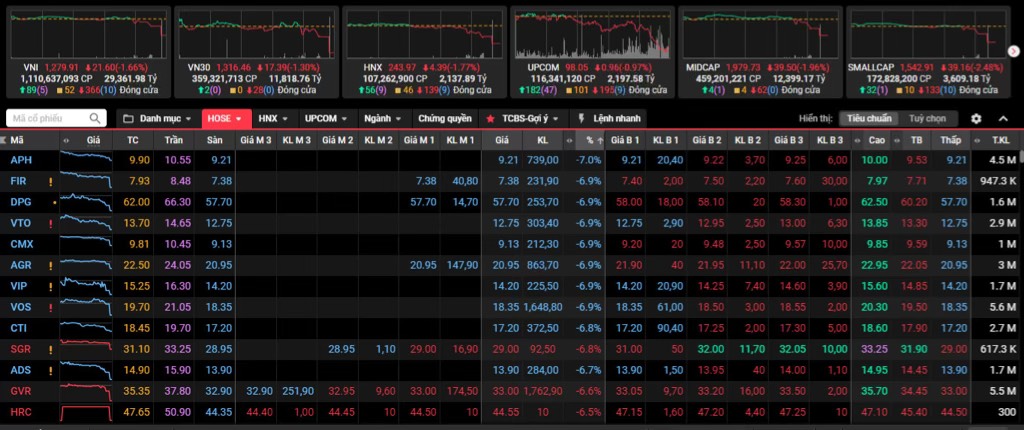This screenshot has height=430, width=1024.
Task: Open the settings gear icon
Action: coord(976,118)
